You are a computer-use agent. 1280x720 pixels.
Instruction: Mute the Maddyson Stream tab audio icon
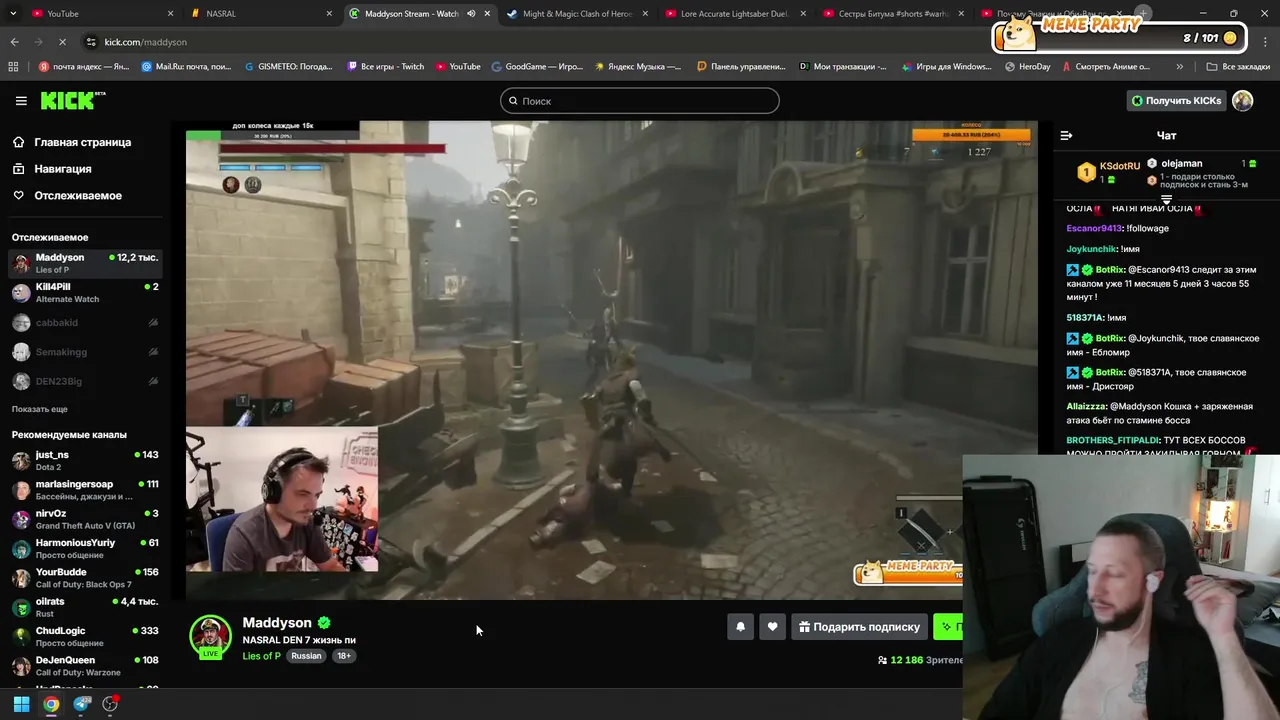(x=471, y=14)
